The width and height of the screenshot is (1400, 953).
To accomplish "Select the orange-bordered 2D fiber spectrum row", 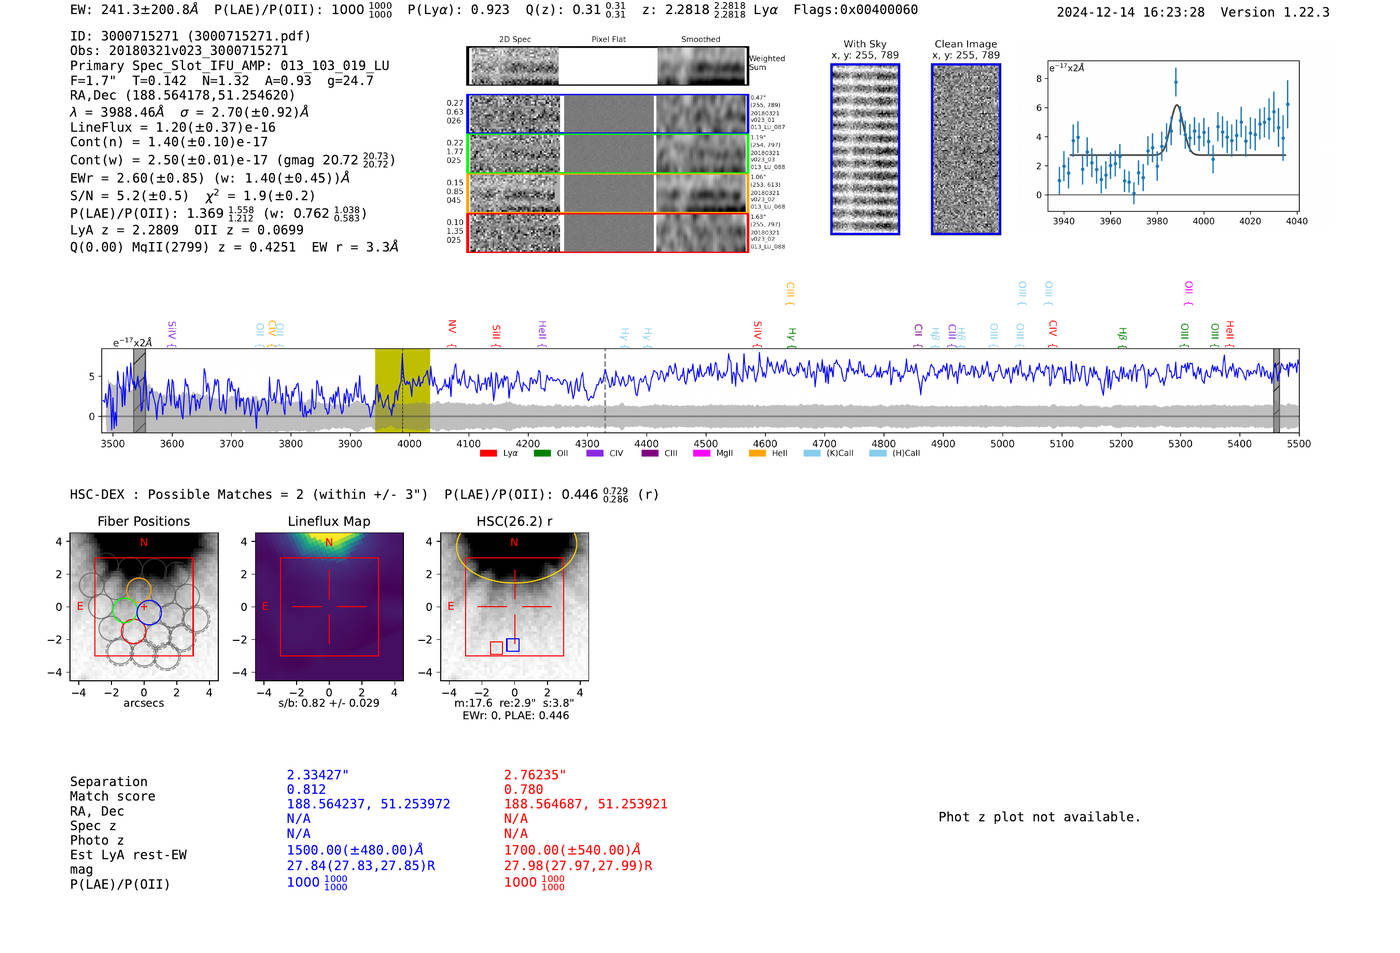I will click(607, 193).
